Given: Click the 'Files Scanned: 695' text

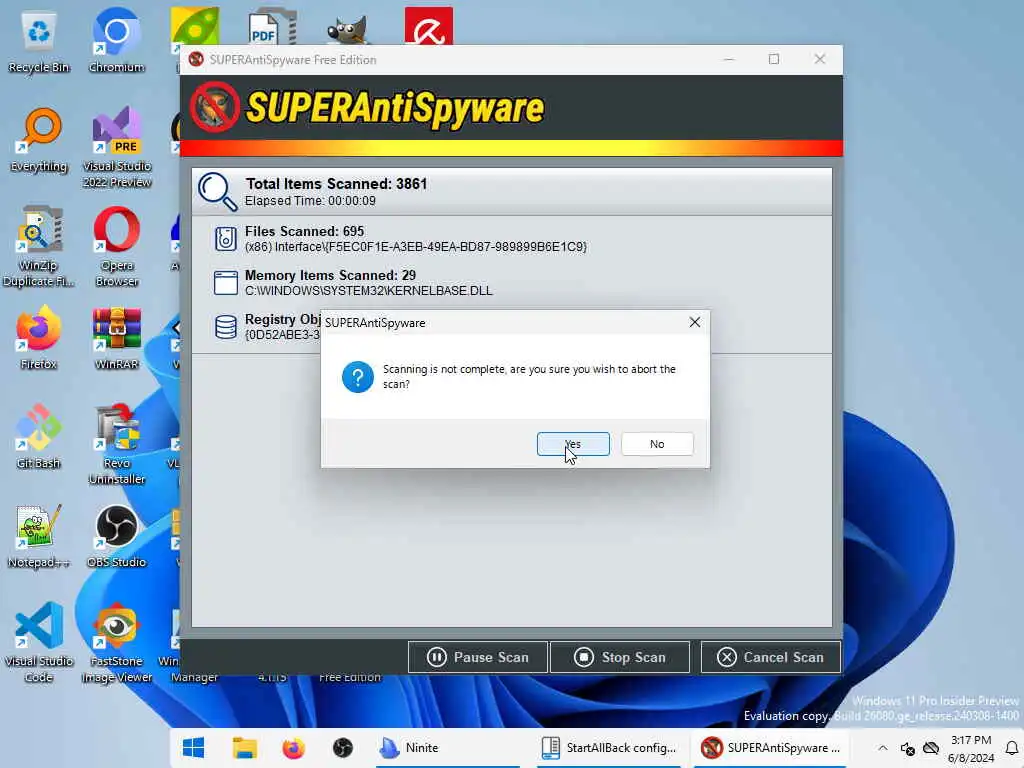Looking at the screenshot, I should click(304, 231).
